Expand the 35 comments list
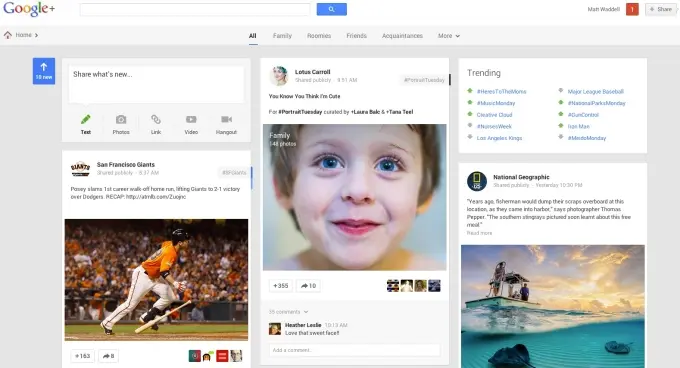680x368 pixels. point(288,312)
